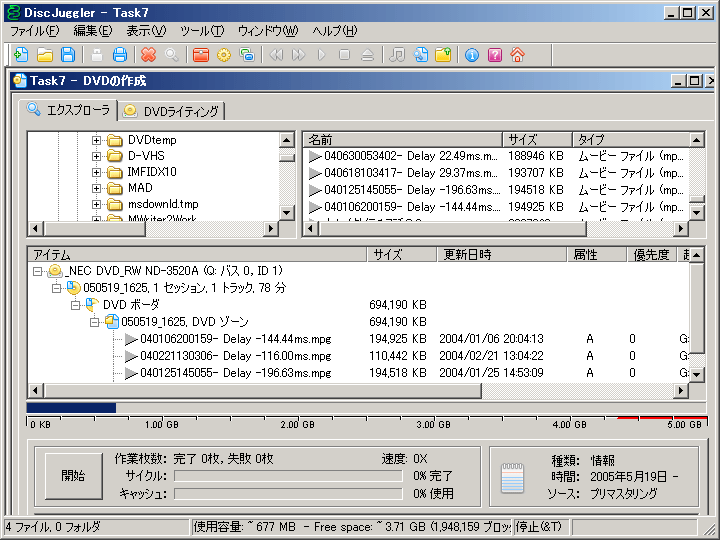This screenshot has height=540, width=720.
Task: Click the サイクル progress bar
Action: [288, 476]
